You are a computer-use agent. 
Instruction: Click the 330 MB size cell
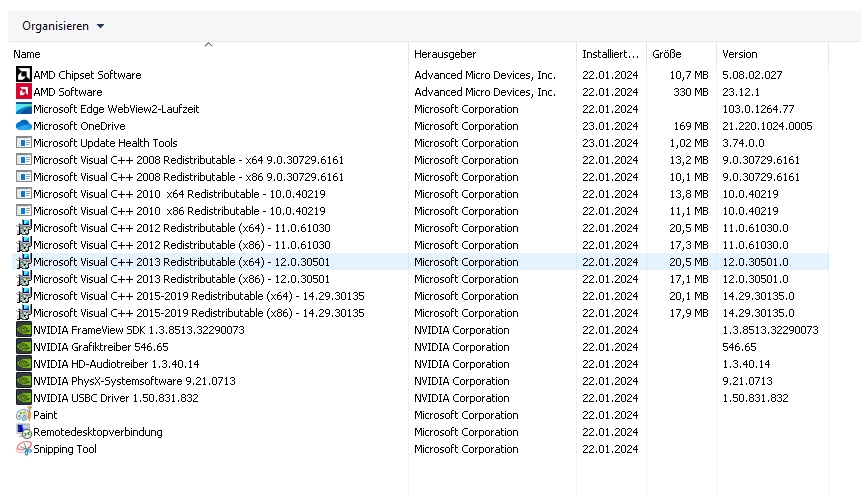(x=691, y=92)
